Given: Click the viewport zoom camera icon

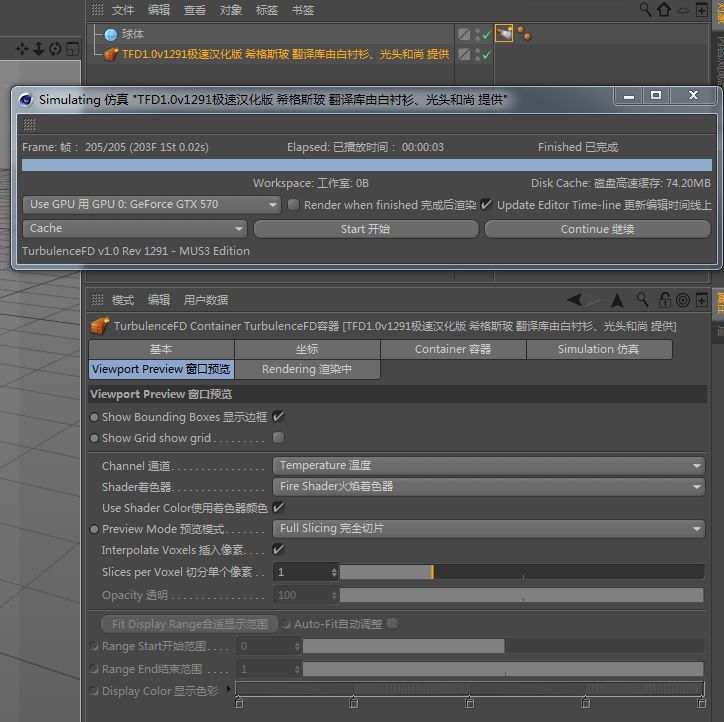Looking at the screenshot, I should (39, 48).
